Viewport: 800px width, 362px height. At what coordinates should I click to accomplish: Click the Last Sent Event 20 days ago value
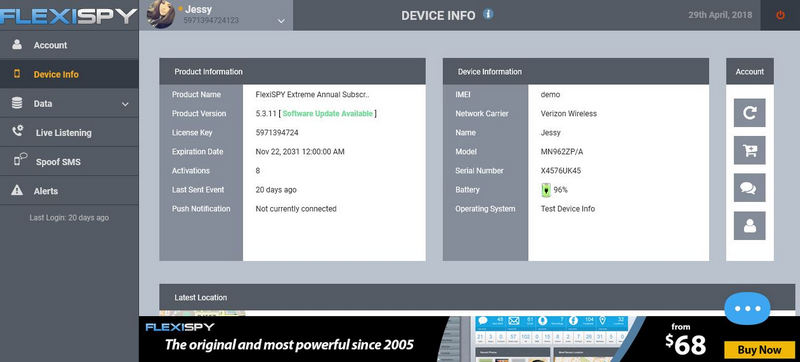click(276, 190)
